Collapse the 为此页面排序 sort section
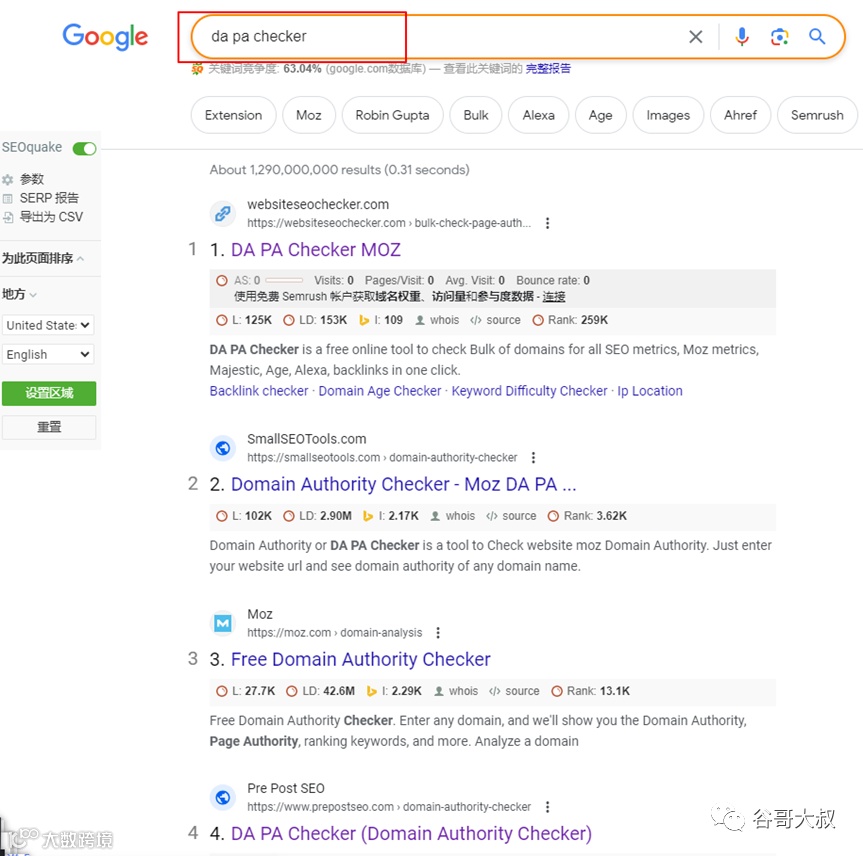The image size is (863, 856). pyautogui.click(x=42, y=258)
